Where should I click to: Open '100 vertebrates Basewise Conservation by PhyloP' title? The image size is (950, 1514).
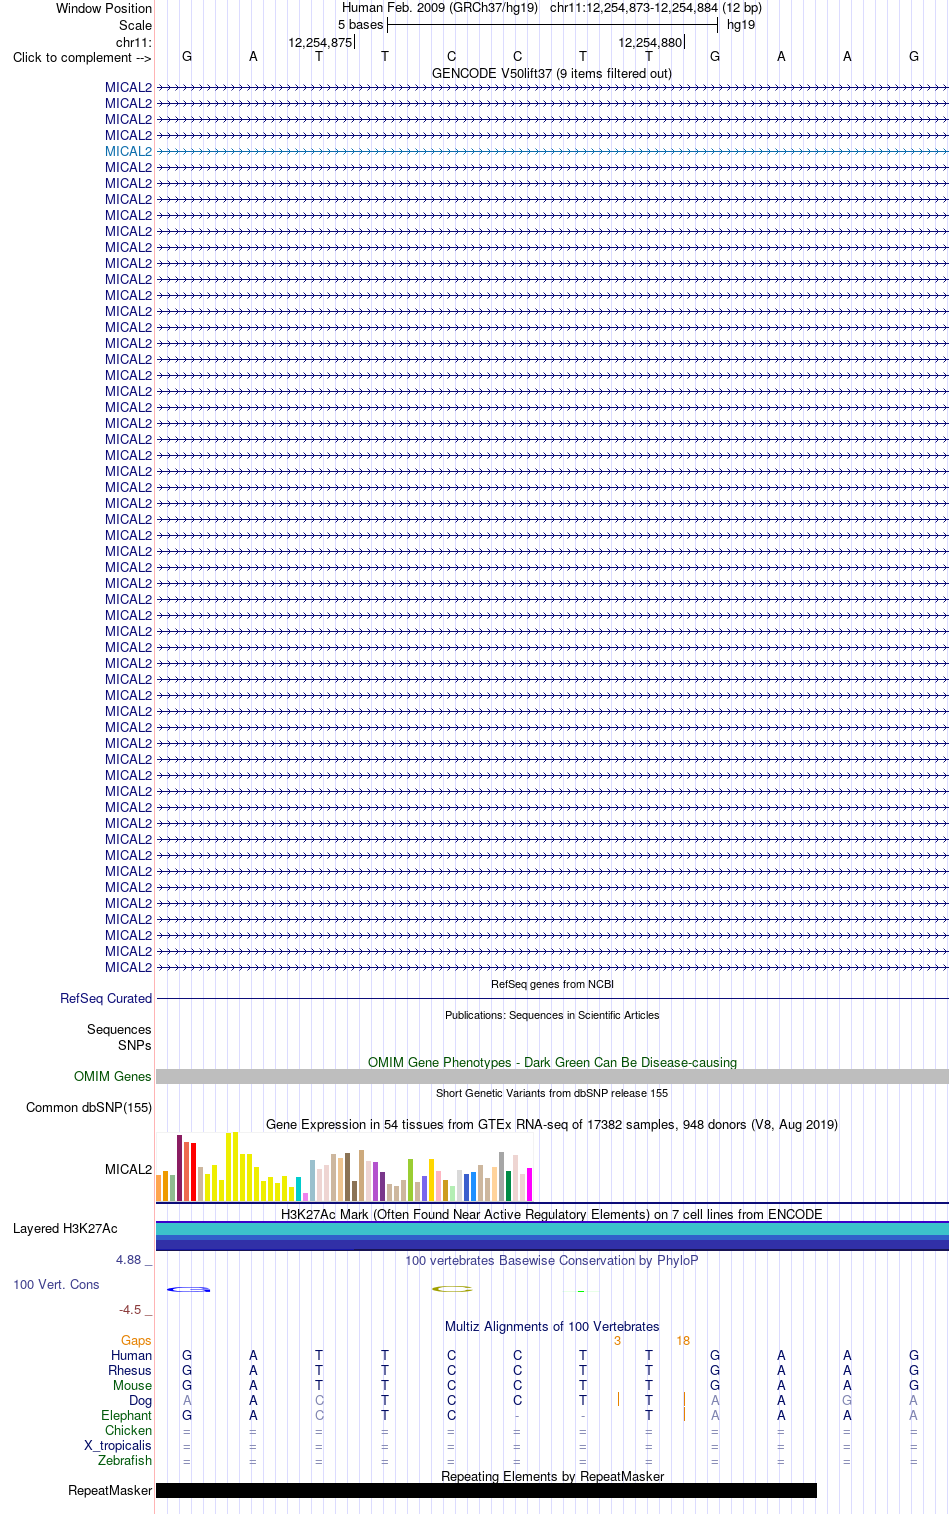[x=552, y=1260]
